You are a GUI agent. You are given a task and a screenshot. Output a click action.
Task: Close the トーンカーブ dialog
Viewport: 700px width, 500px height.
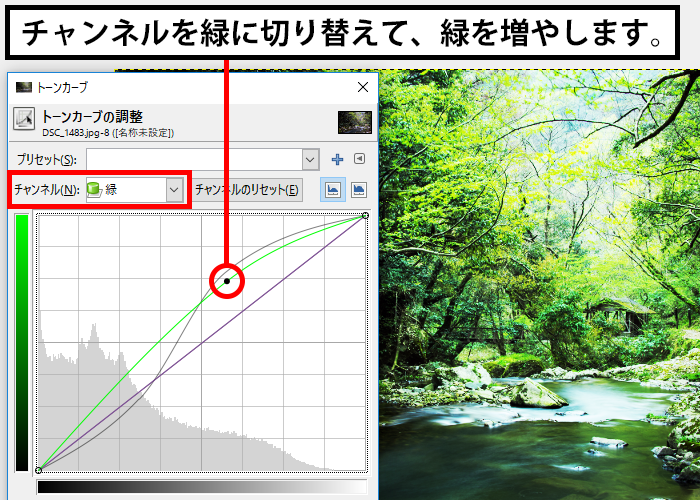click(x=362, y=87)
